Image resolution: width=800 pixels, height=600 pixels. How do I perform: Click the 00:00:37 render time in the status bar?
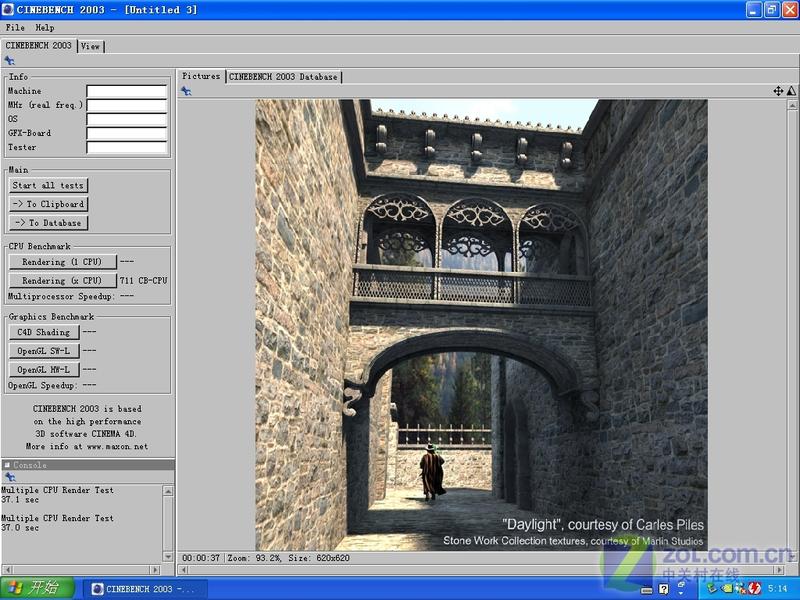tap(201, 558)
